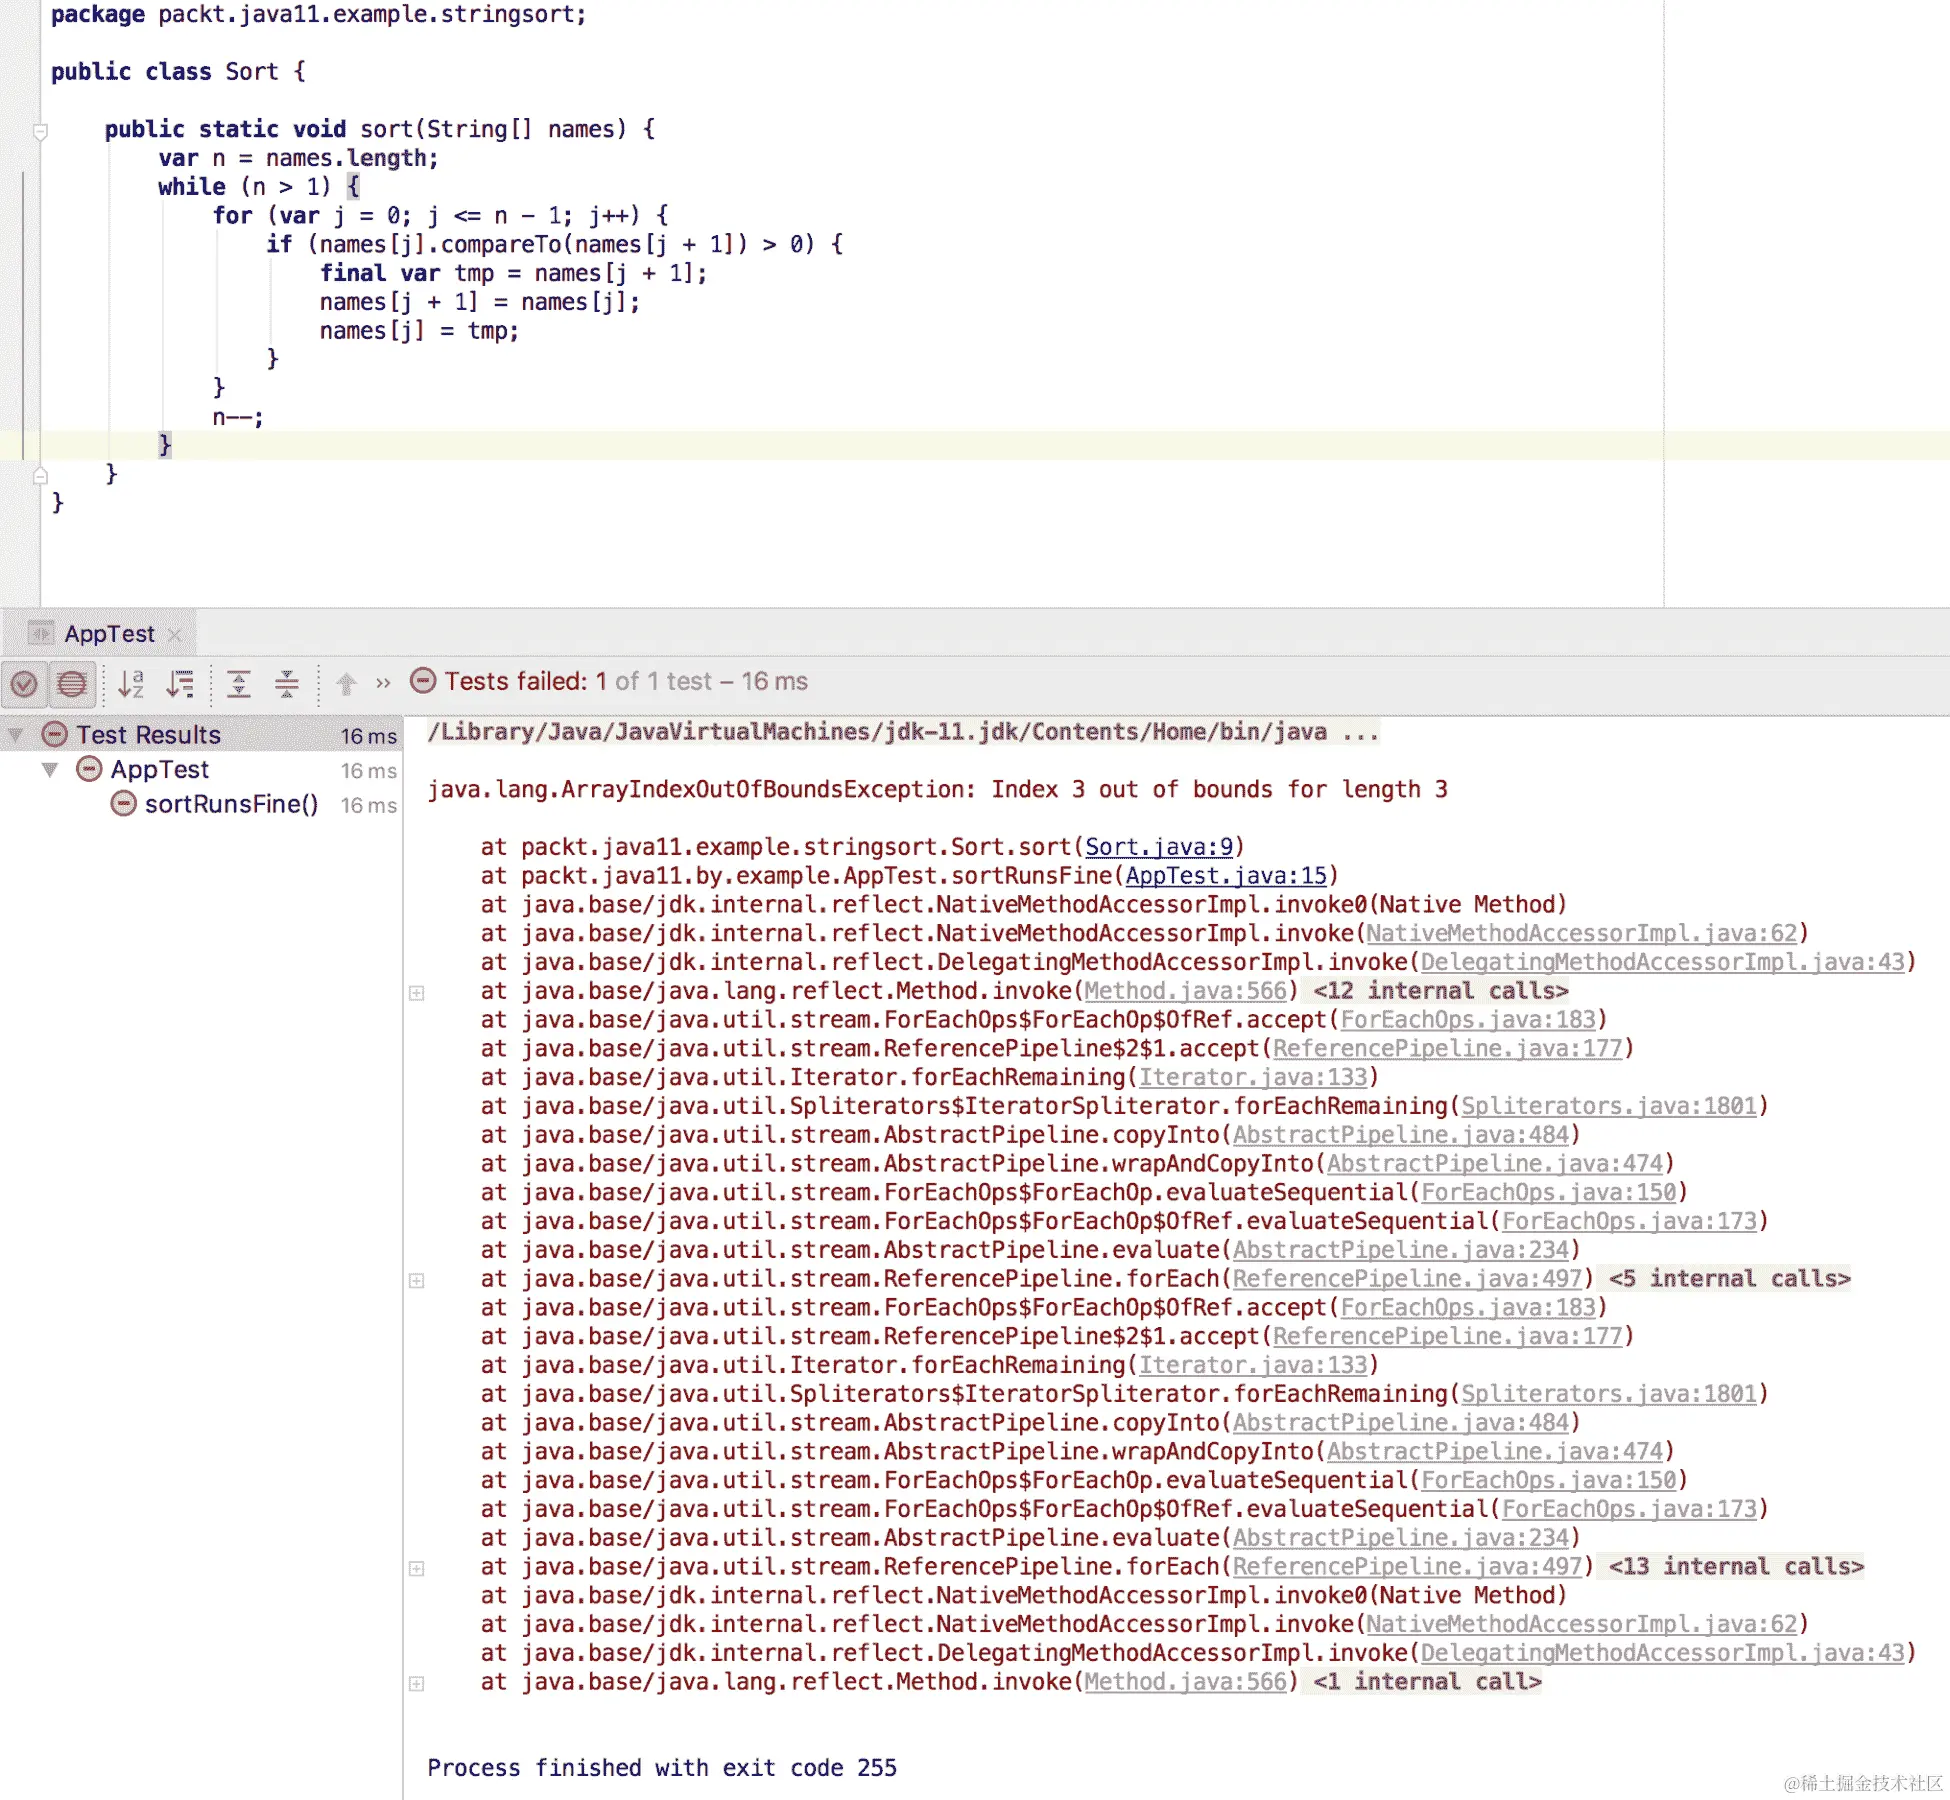Open the Sort.java:9 stack trace link
The width and height of the screenshot is (1950, 1800).
coord(1158,847)
